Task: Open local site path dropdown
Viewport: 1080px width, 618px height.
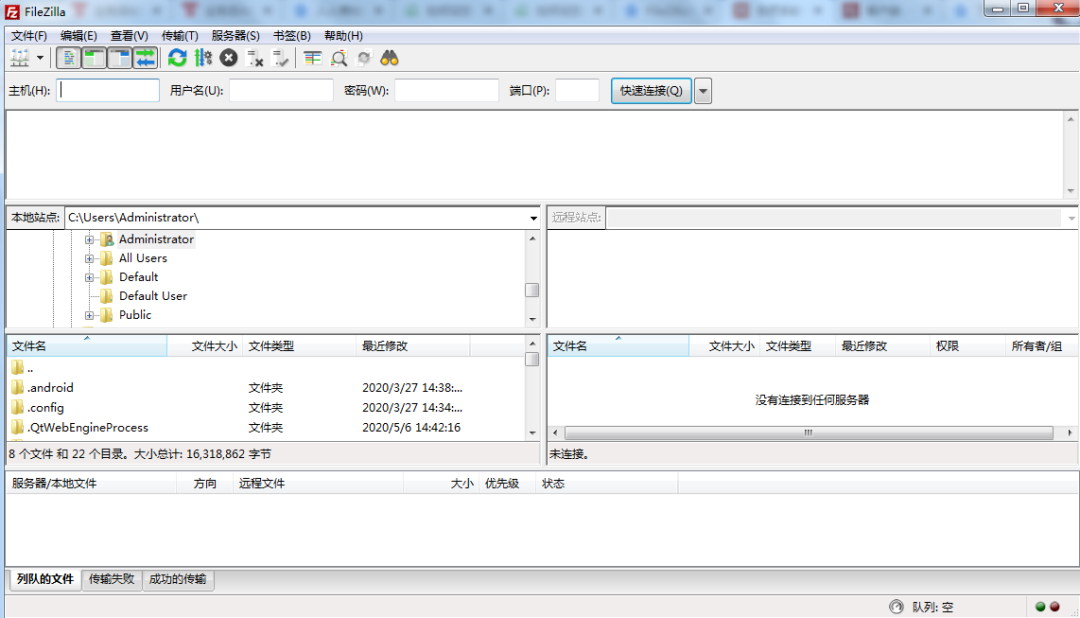Action: click(x=533, y=218)
